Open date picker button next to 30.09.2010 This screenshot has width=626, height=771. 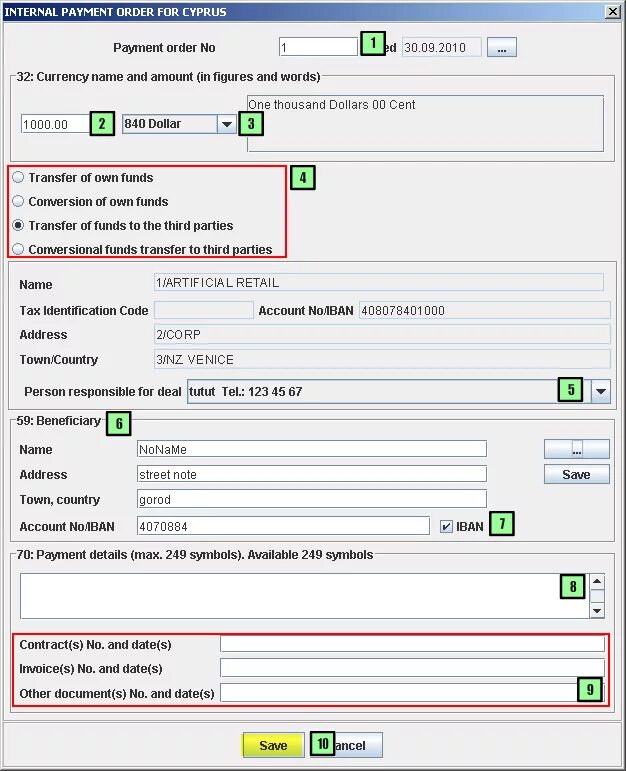[x=502, y=47]
